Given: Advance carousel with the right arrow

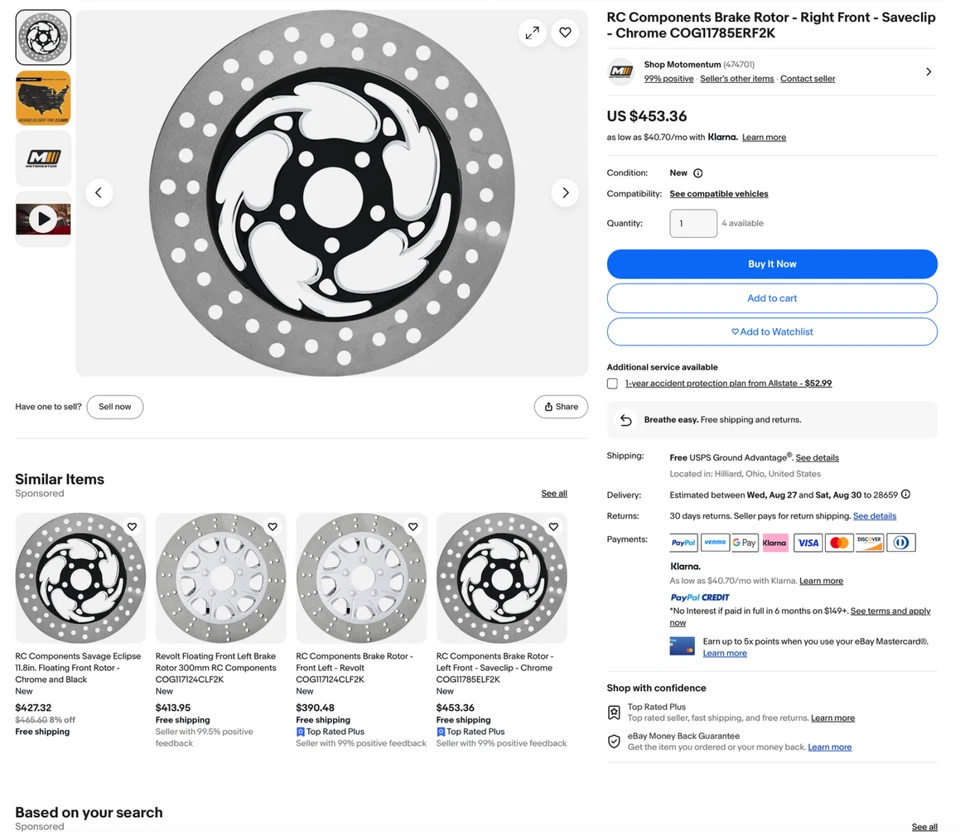Looking at the screenshot, I should click(x=566, y=192).
